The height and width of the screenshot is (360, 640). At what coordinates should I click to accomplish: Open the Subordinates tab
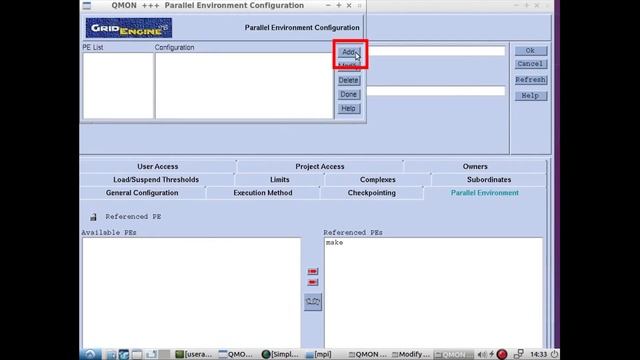point(489,180)
